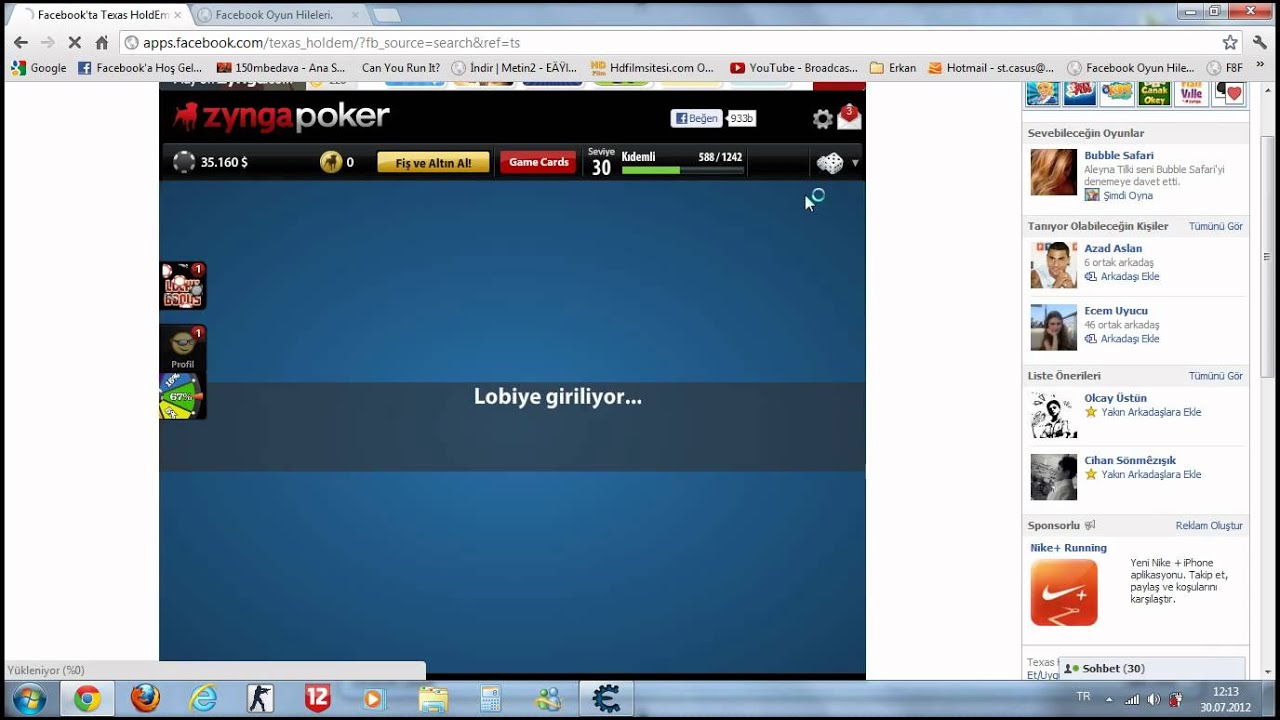The image size is (1280, 720).
Task: Show hidden tray icons arrow
Action: [x=1109, y=699]
